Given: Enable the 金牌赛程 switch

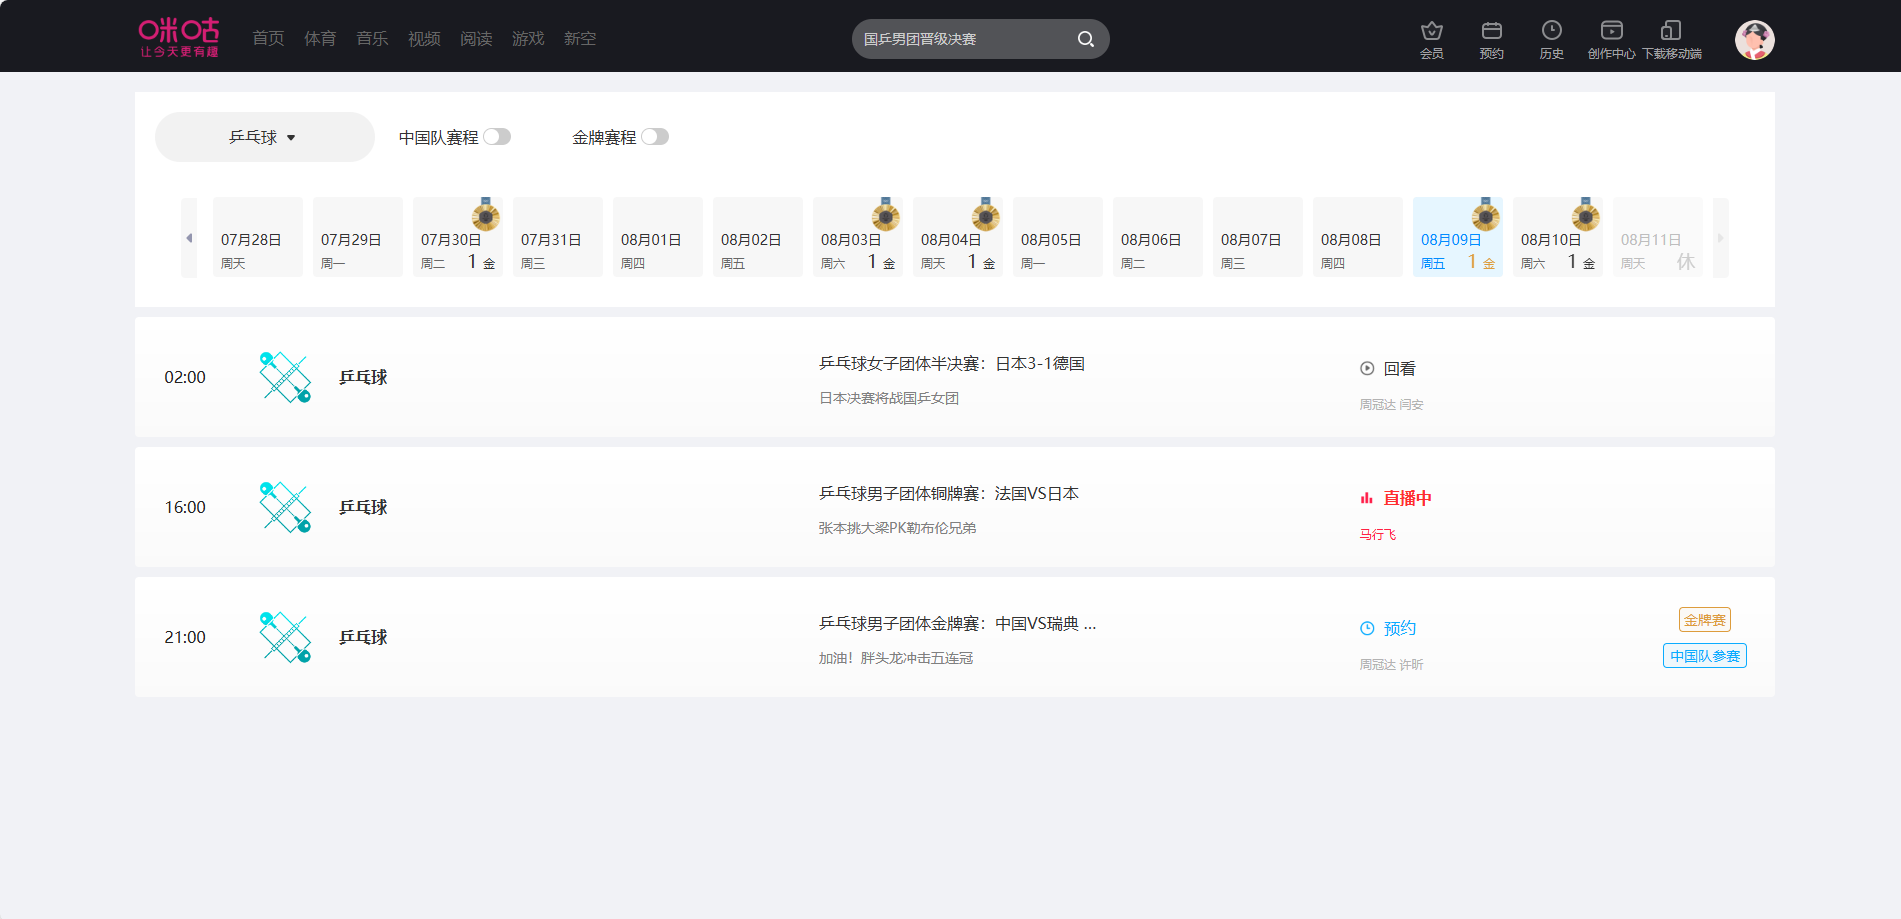Looking at the screenshot, I should tap(655, 137).
